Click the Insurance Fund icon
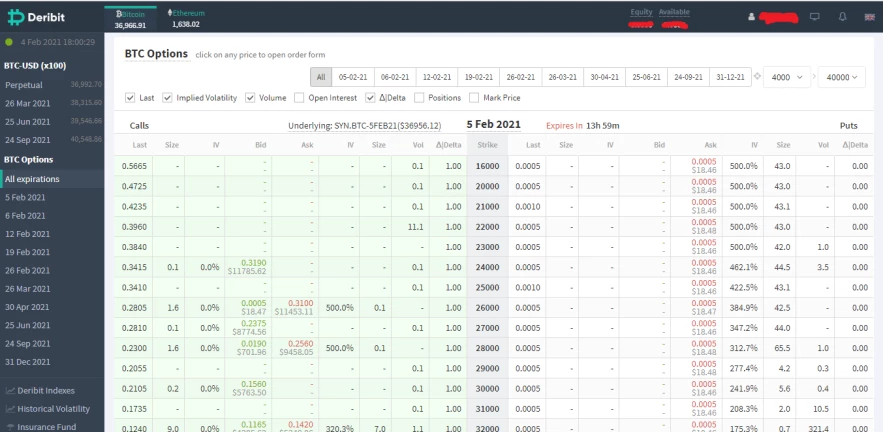This screenshot has width=883, height=432. [x=10, y=427]
